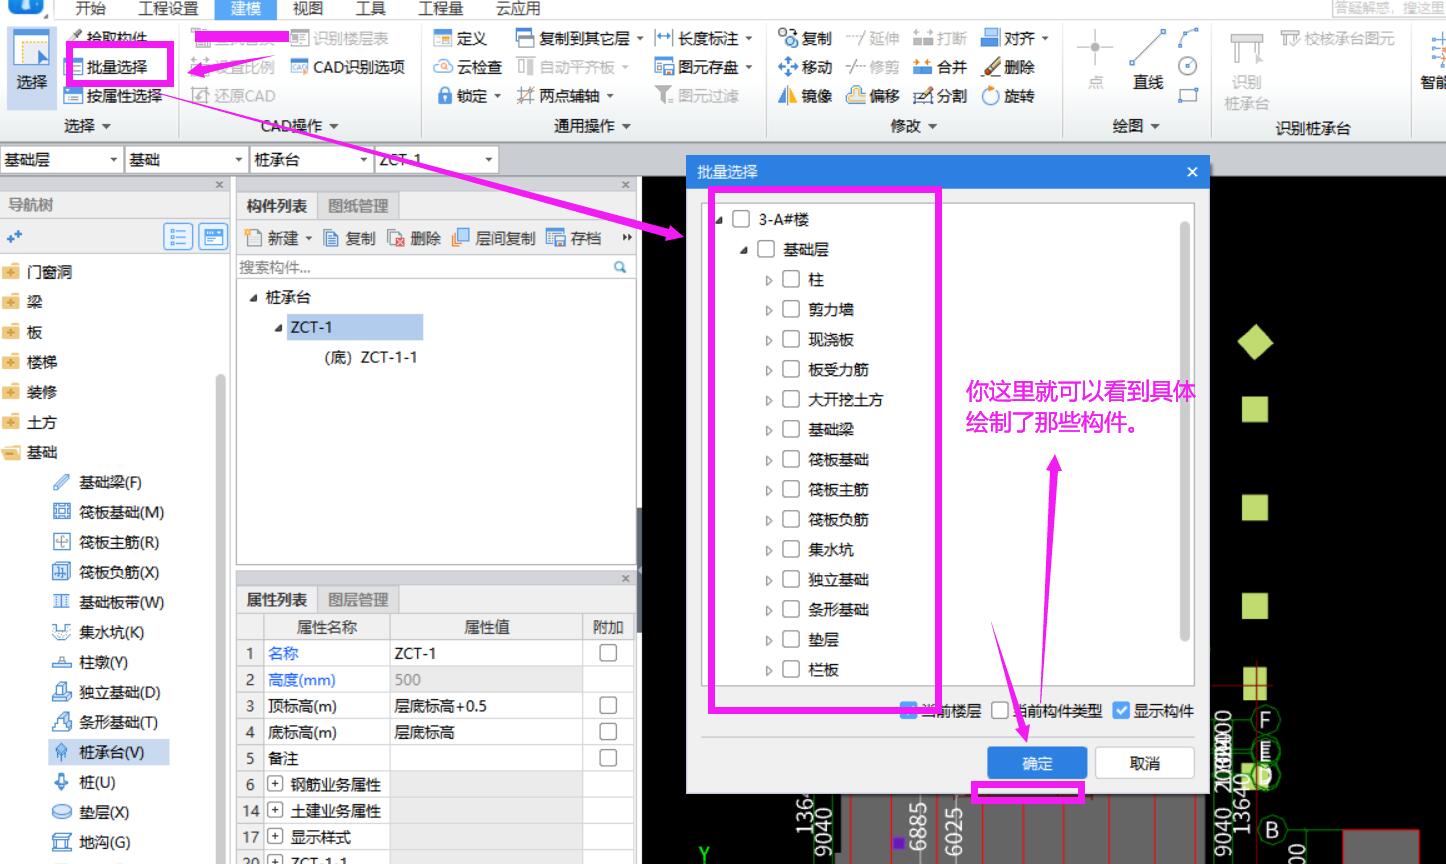Screen dimensions: 1446x864
Task: Check 附加 box for 名称 row
Action: (x=608, y=653)
